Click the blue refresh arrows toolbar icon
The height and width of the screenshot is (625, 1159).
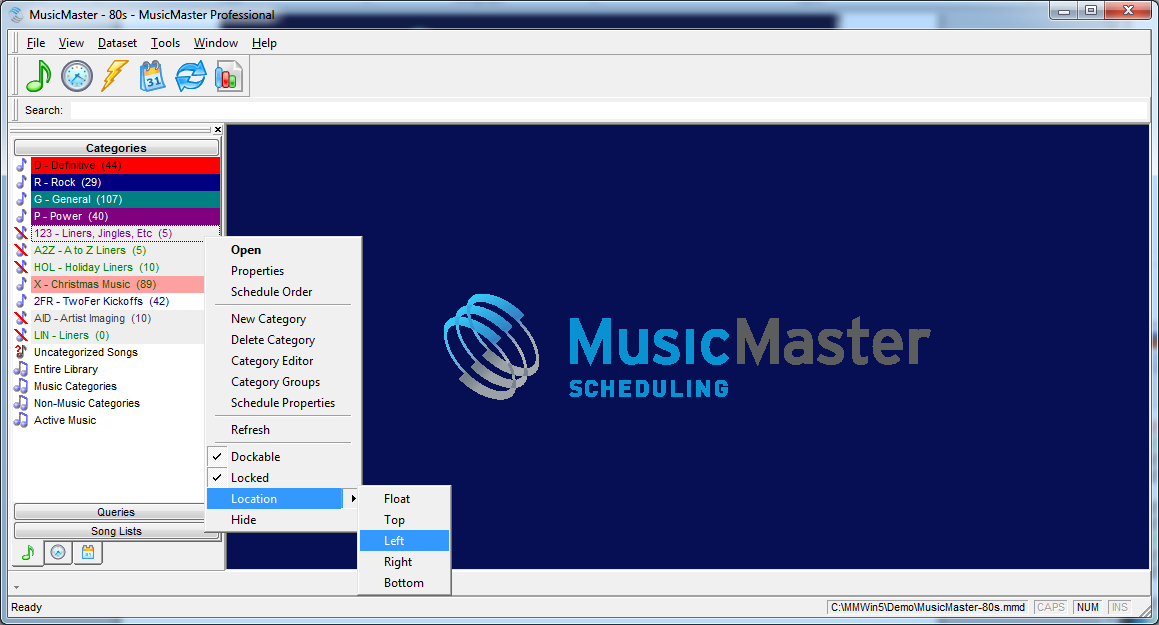click(190, 76)
